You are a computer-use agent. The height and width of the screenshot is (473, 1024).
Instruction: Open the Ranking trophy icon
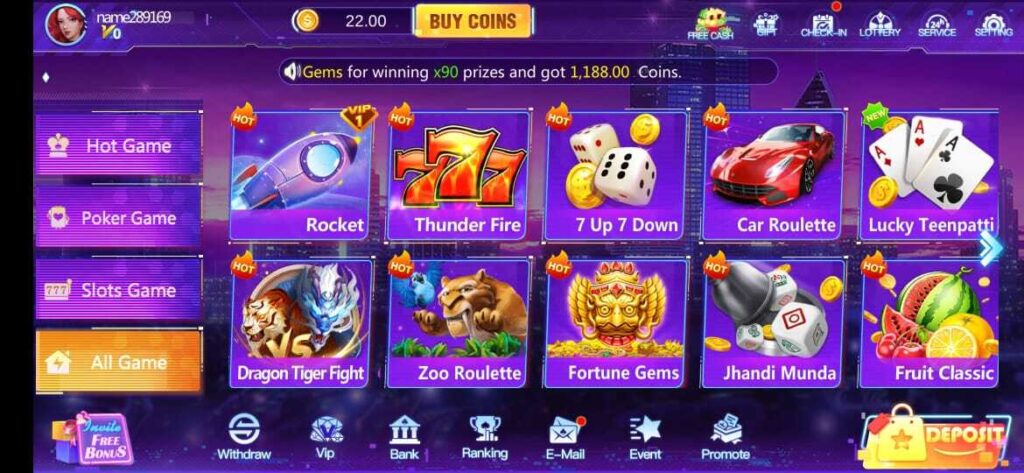(x=485, y=437)
